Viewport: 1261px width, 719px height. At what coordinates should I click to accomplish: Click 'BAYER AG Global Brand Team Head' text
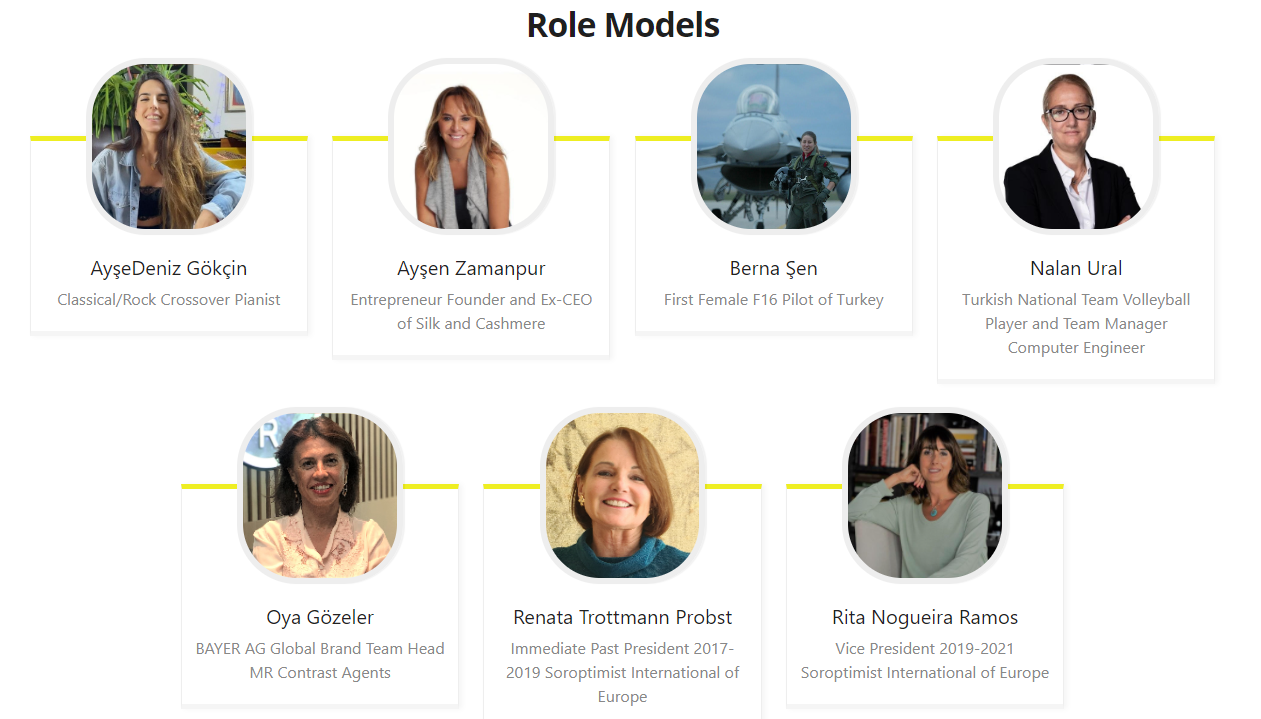click(320, 648)
